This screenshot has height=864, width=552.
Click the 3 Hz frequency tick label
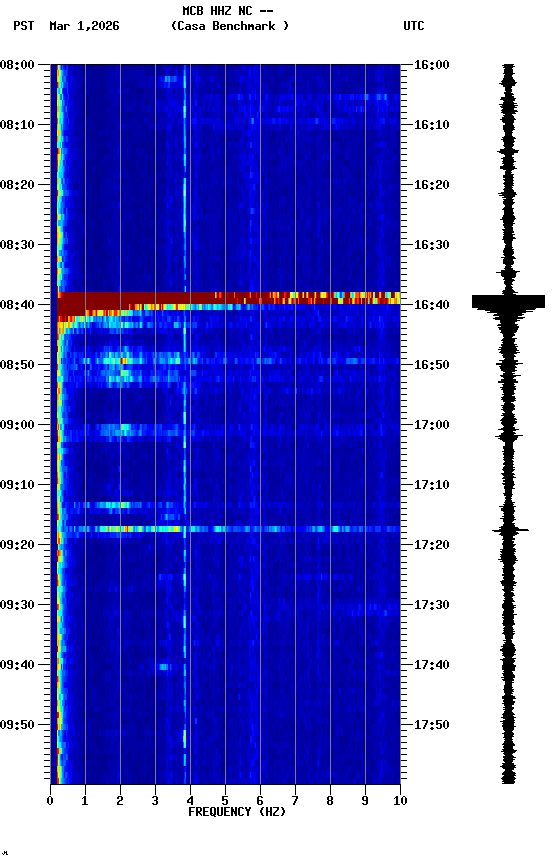pos(155,801)
